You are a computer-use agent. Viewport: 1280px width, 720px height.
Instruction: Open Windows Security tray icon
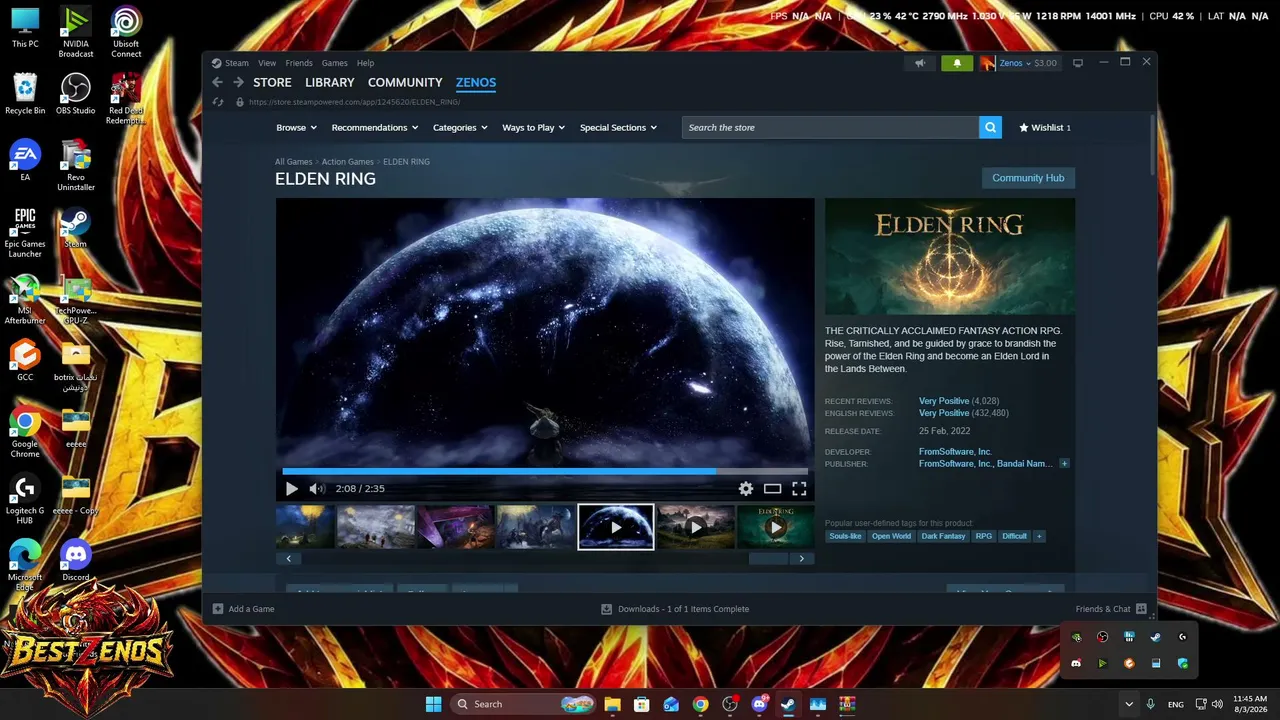tap(1183, 663)
